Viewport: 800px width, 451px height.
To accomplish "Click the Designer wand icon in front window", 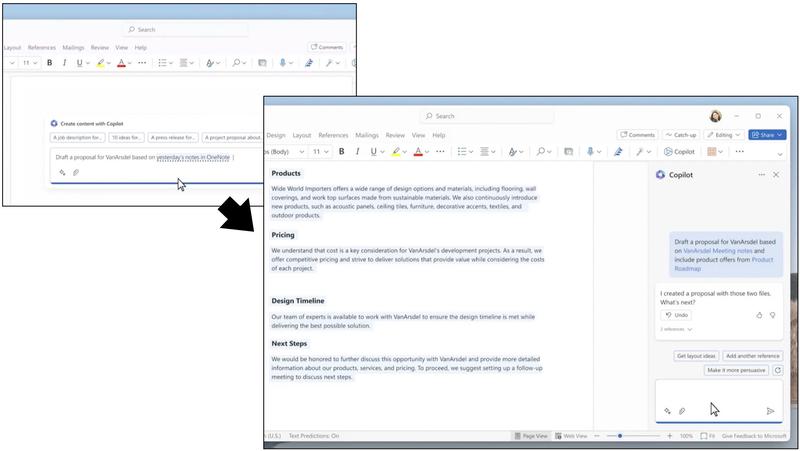I will click(639, 152).
